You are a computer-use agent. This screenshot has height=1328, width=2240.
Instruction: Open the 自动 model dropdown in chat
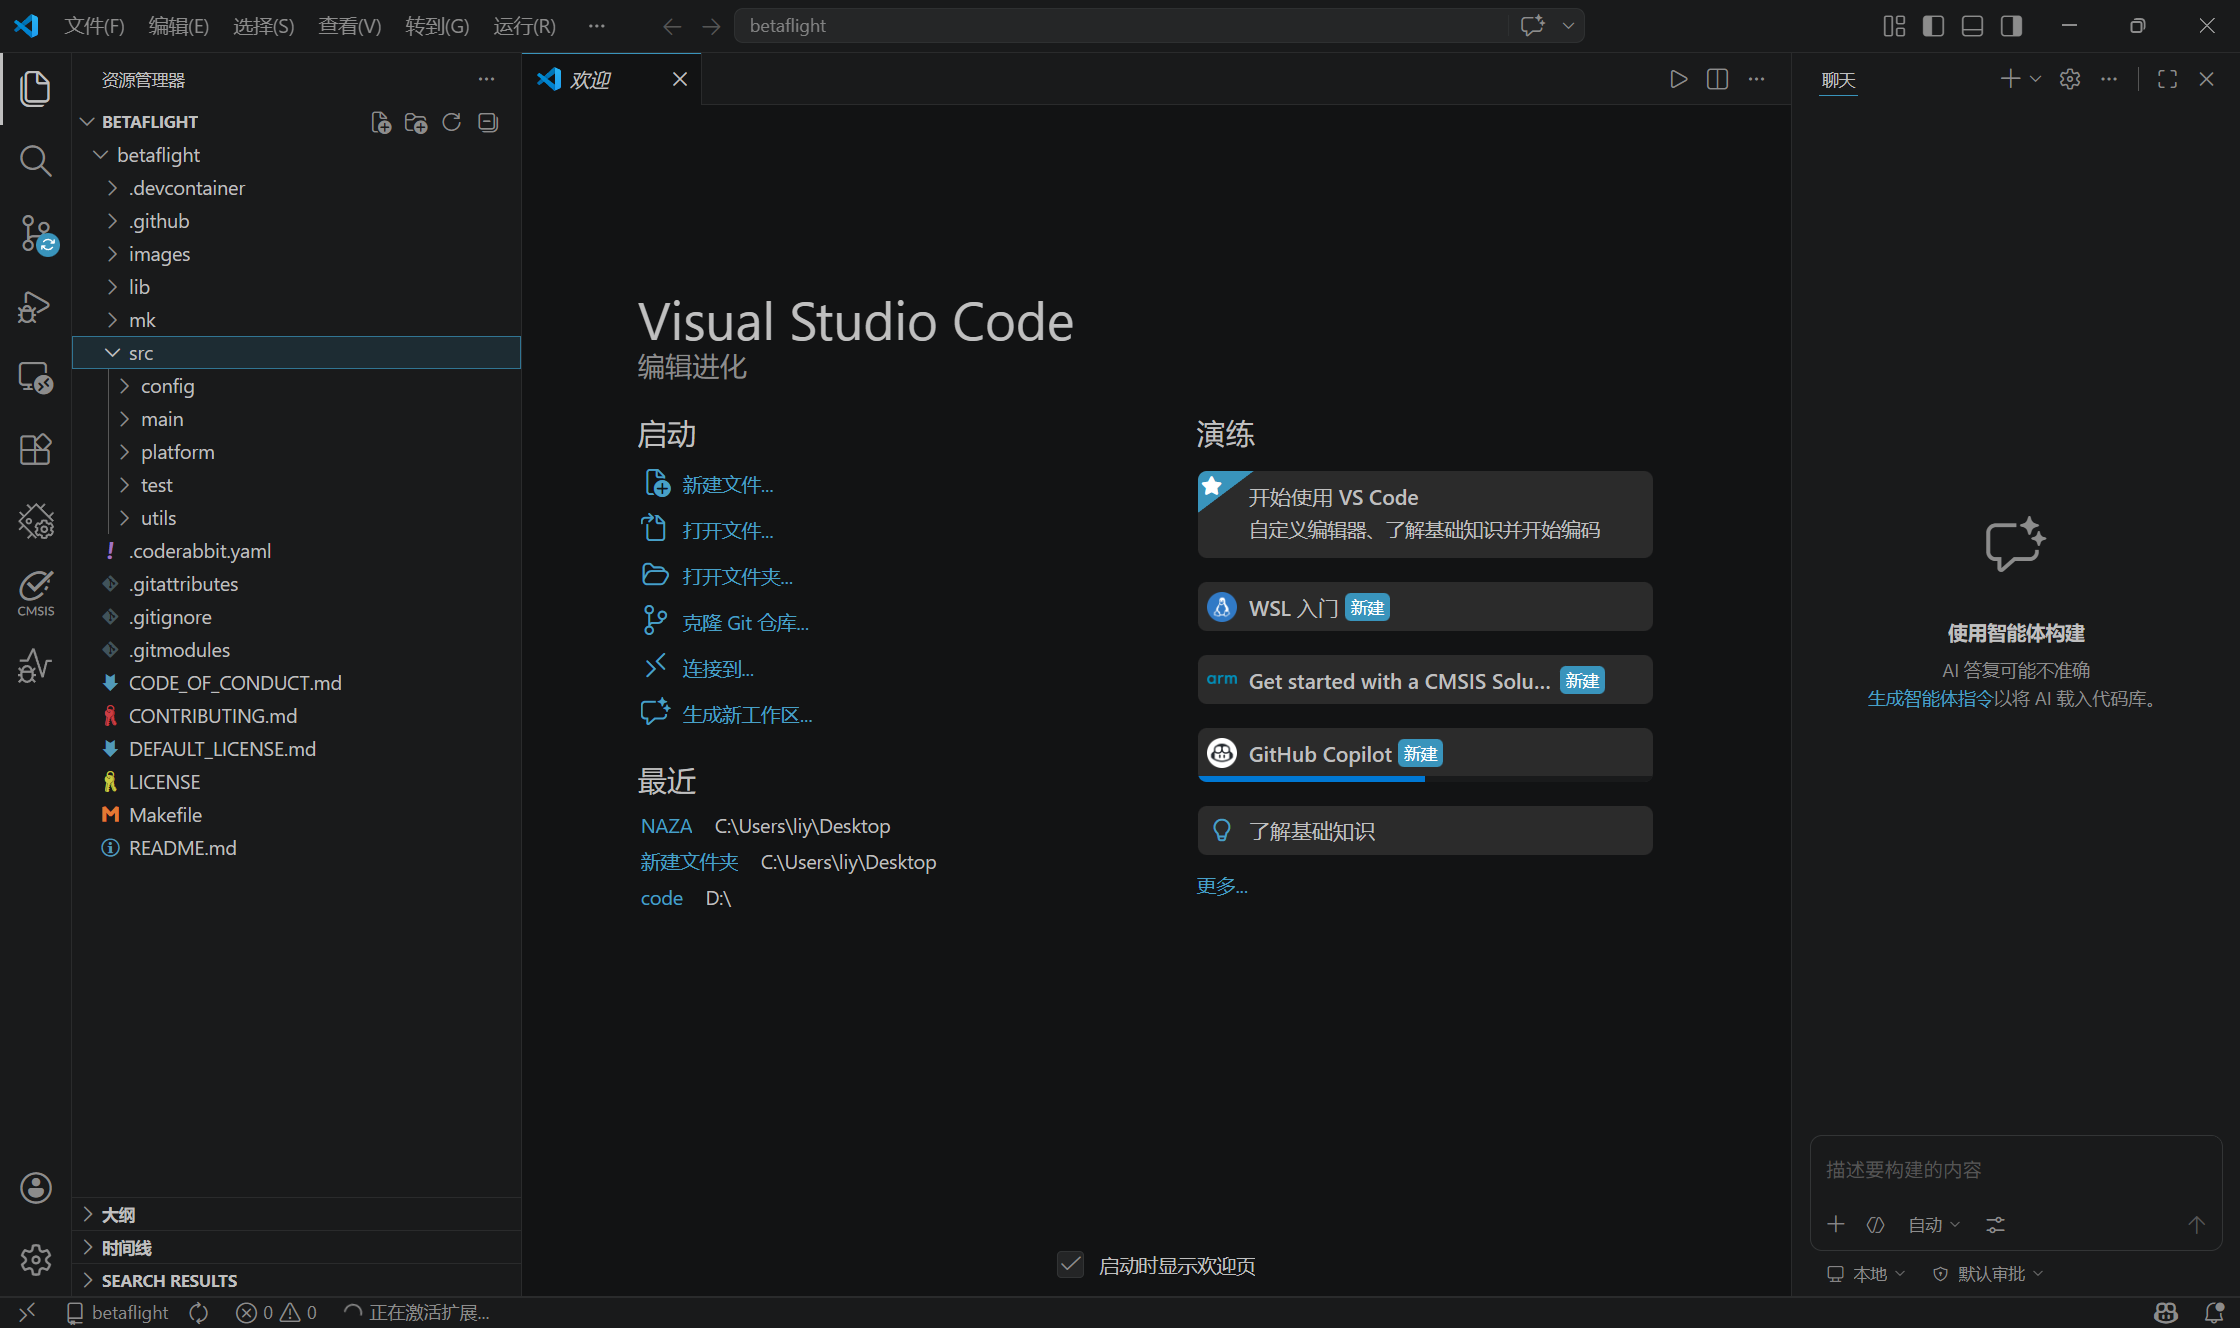[x=1934, y=1225]
